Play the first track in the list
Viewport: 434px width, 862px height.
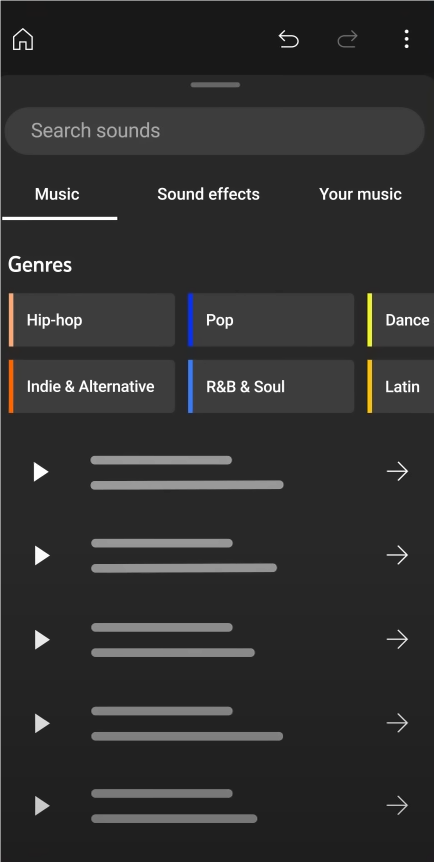click(x=41, y=472)
